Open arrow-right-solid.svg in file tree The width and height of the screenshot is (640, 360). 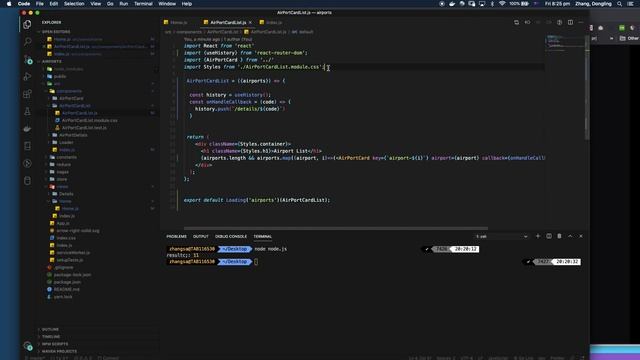pyautogui.click(x=78, y=231)
